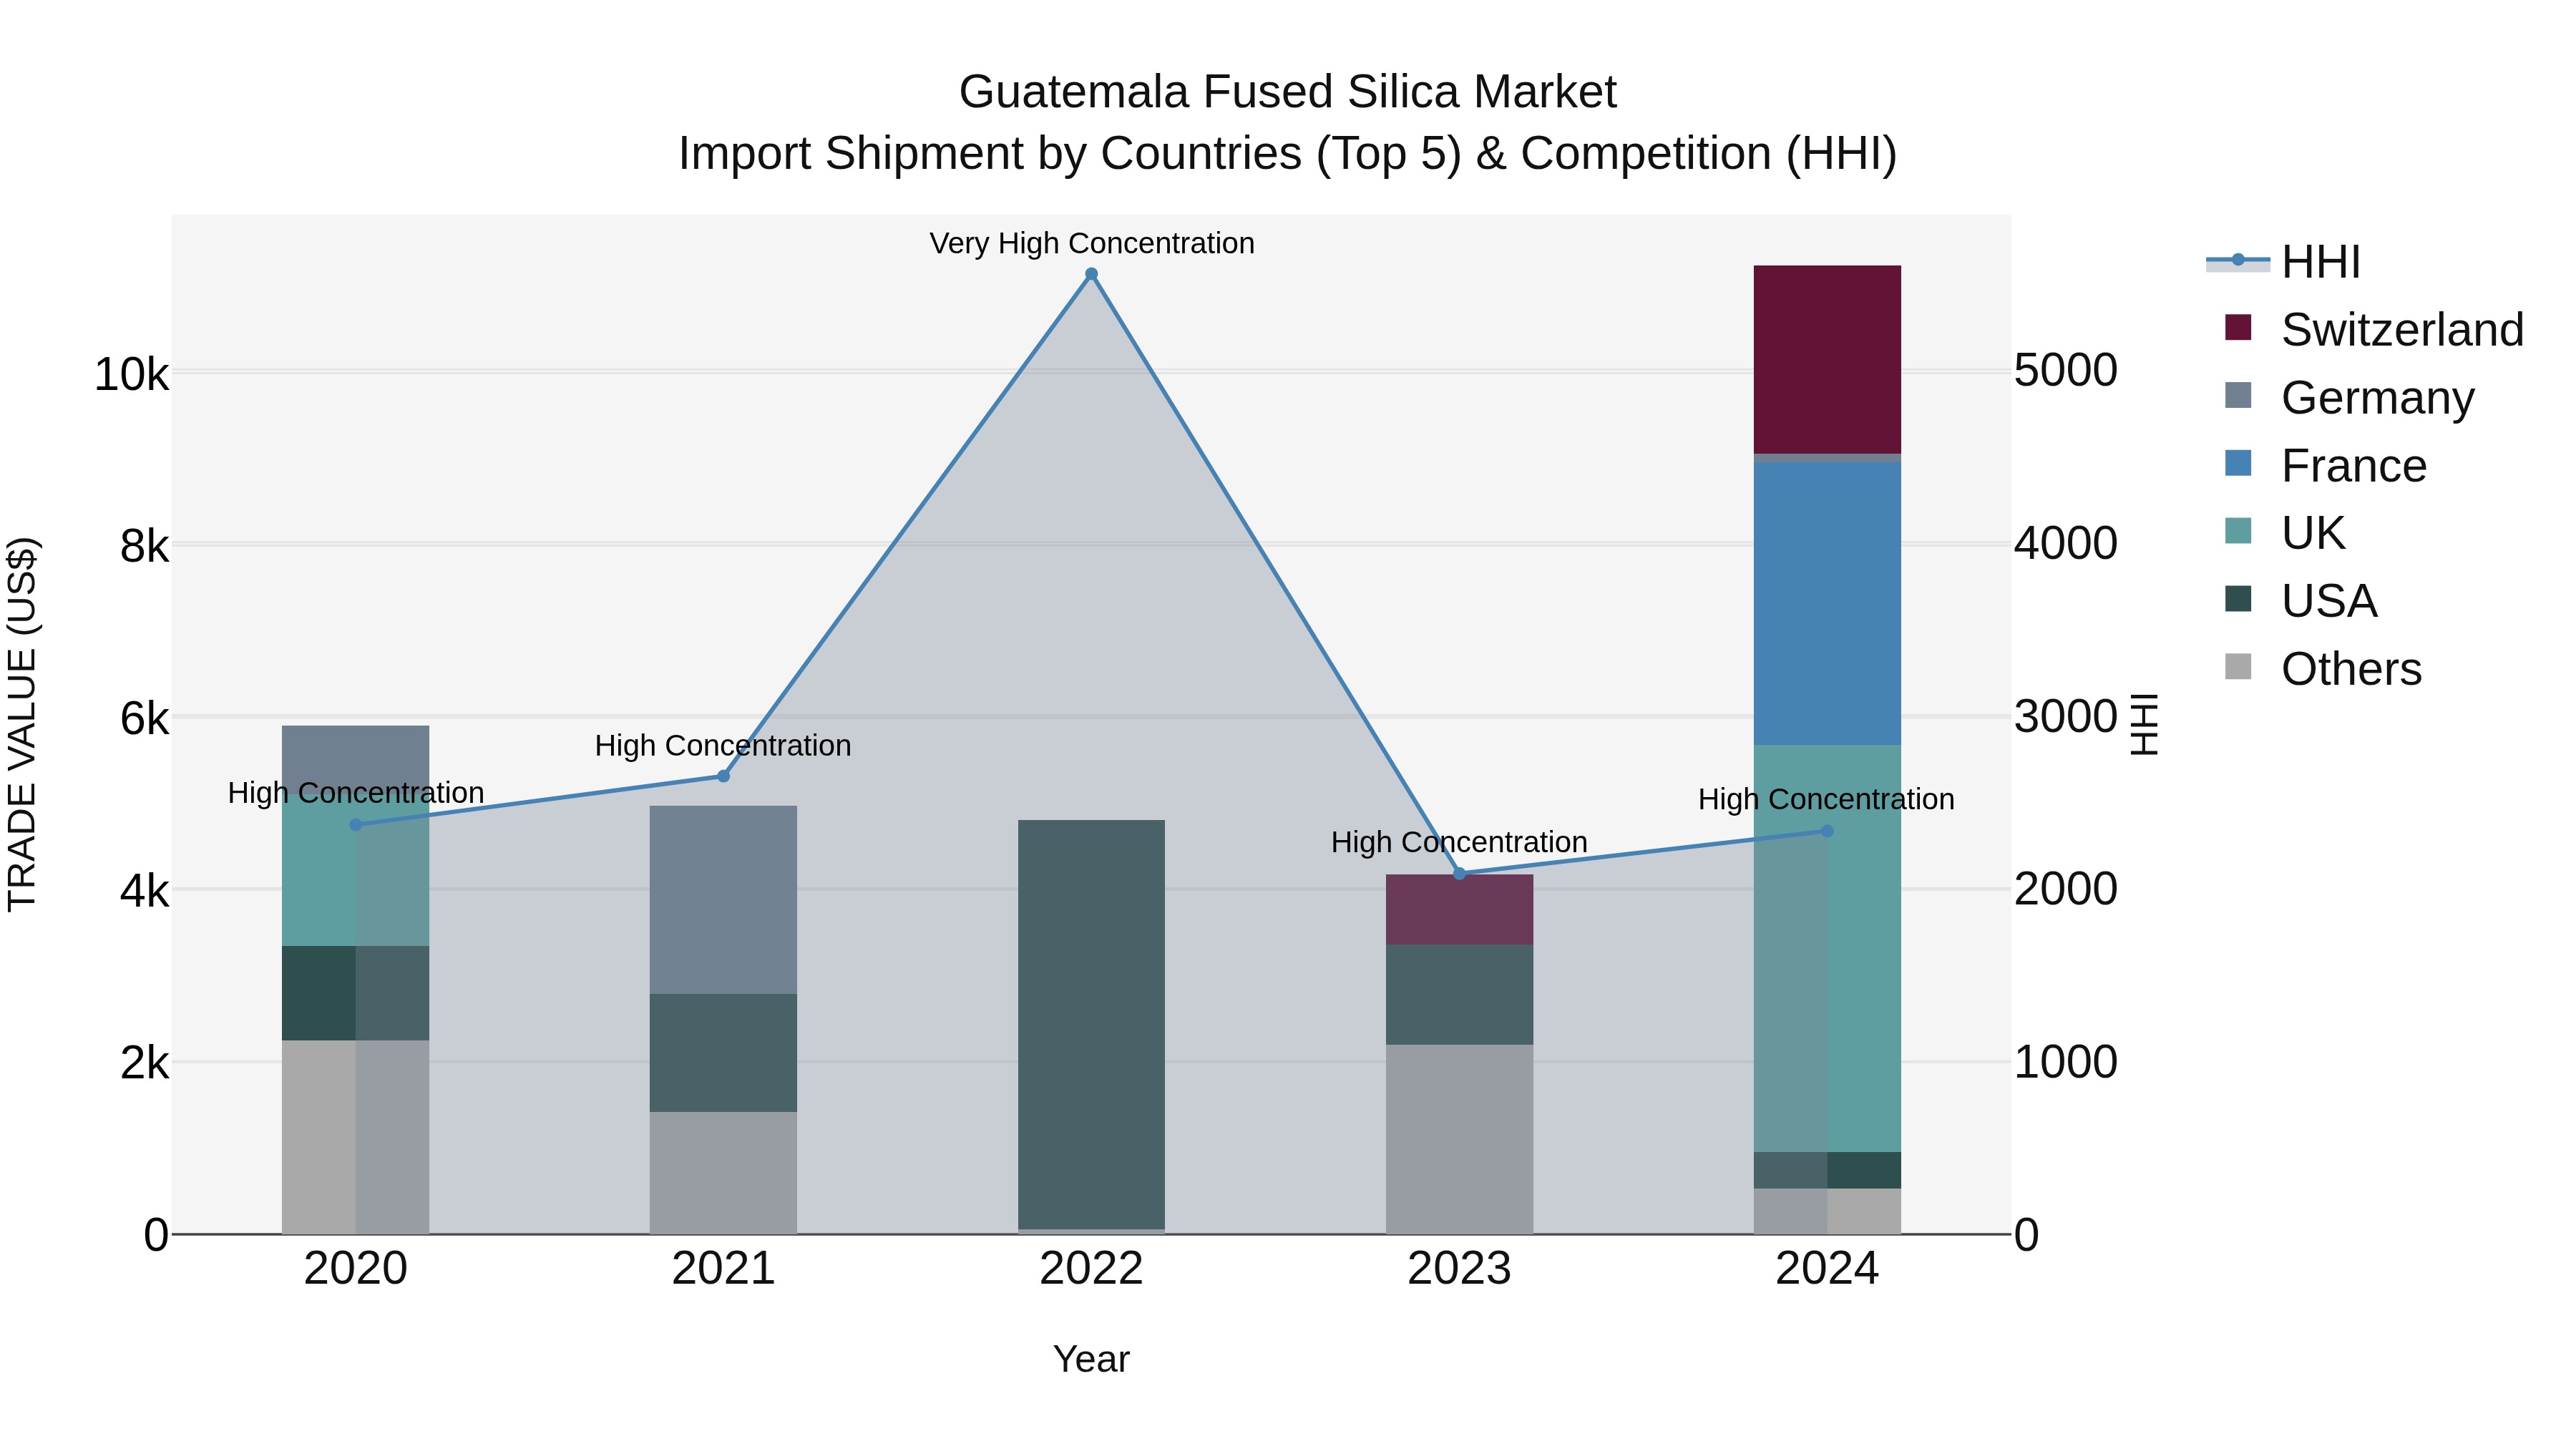Click the Others gray color swatch
The height and width of the screenshot is (1449, 2576).
pyautogui.click(x=2238, y=666)
